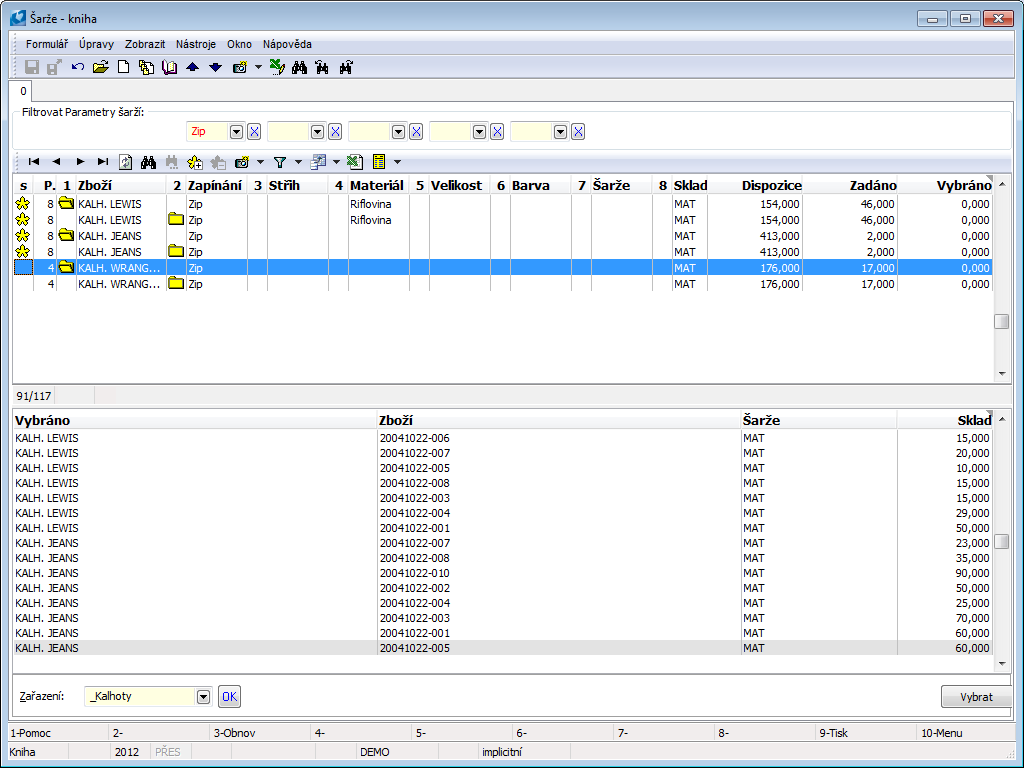The image size is (1024, 768).
Task: Click the open folder icon in toolbar
Action: (x=100, y=67)
